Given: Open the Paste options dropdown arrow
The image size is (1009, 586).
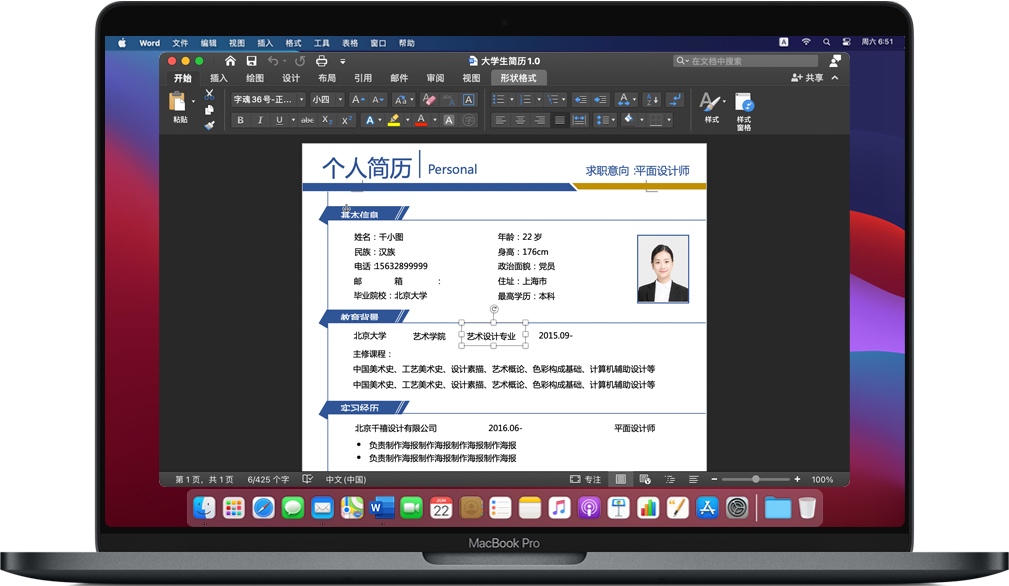Looking at the screenshot, I should coord(193,101).
